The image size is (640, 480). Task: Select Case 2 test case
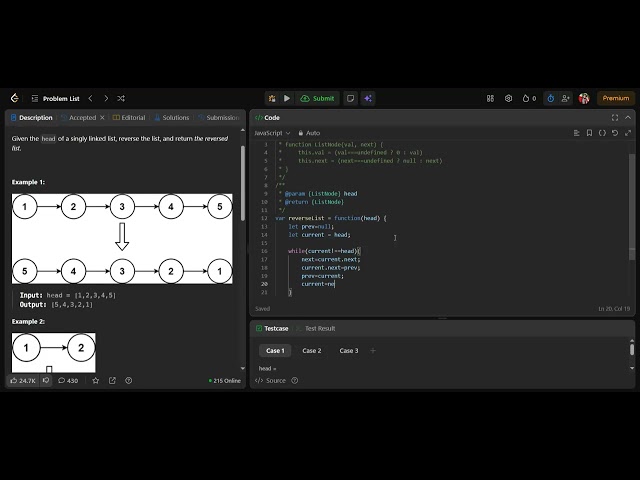[x=312, y=351]
